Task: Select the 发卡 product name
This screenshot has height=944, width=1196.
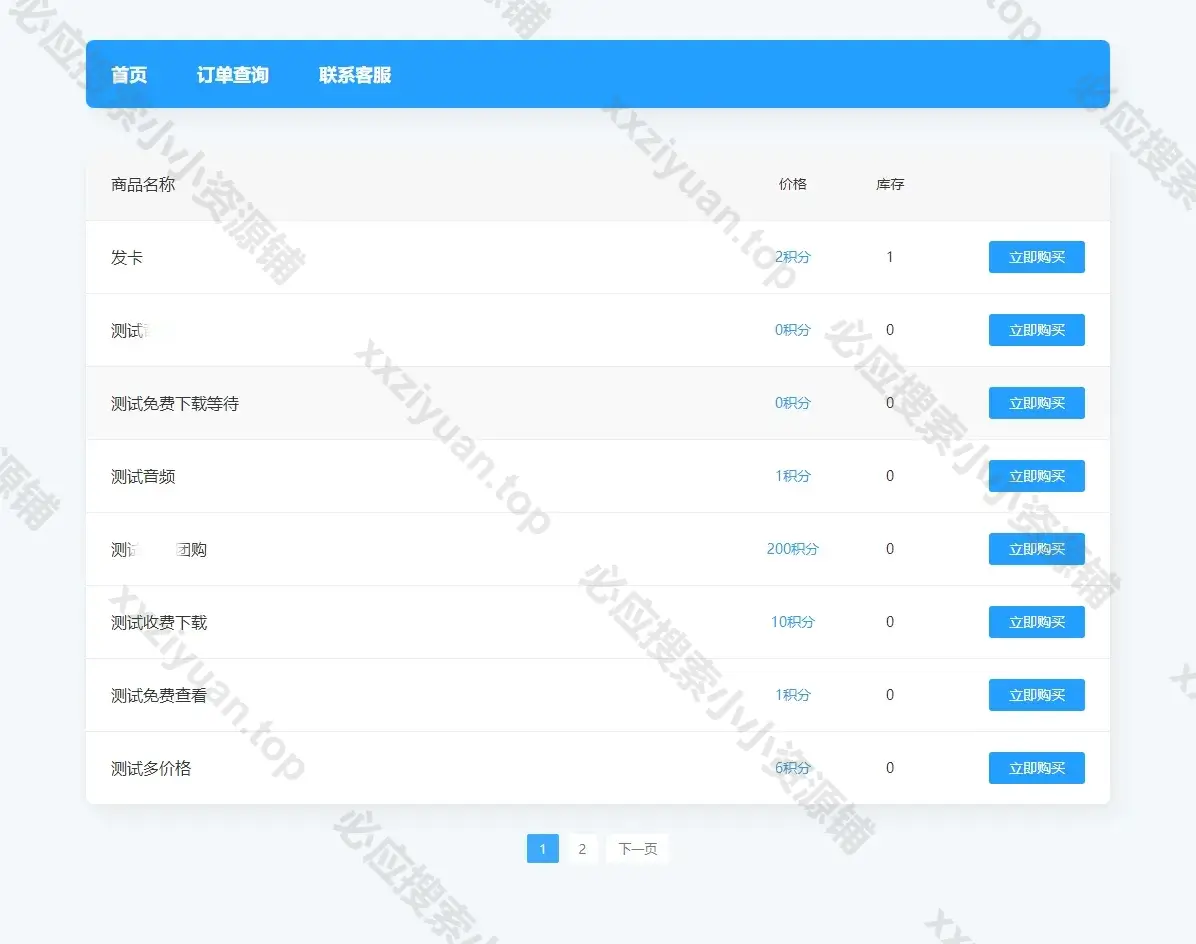Action: click(x=127, y=258)
